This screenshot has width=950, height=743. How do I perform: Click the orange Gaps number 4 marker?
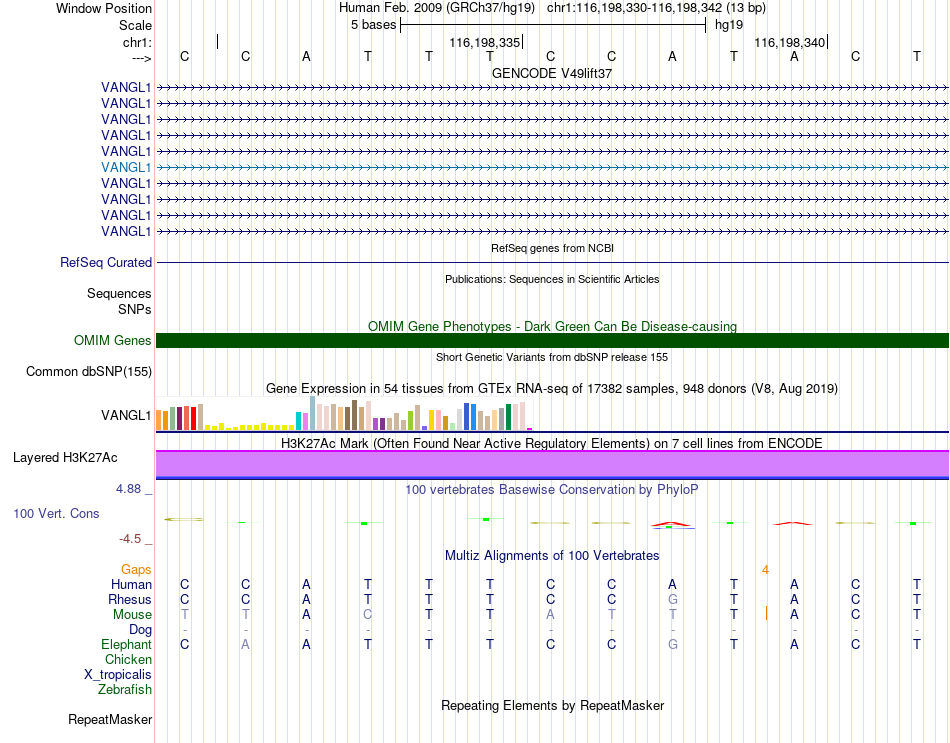tap(765, 570)
